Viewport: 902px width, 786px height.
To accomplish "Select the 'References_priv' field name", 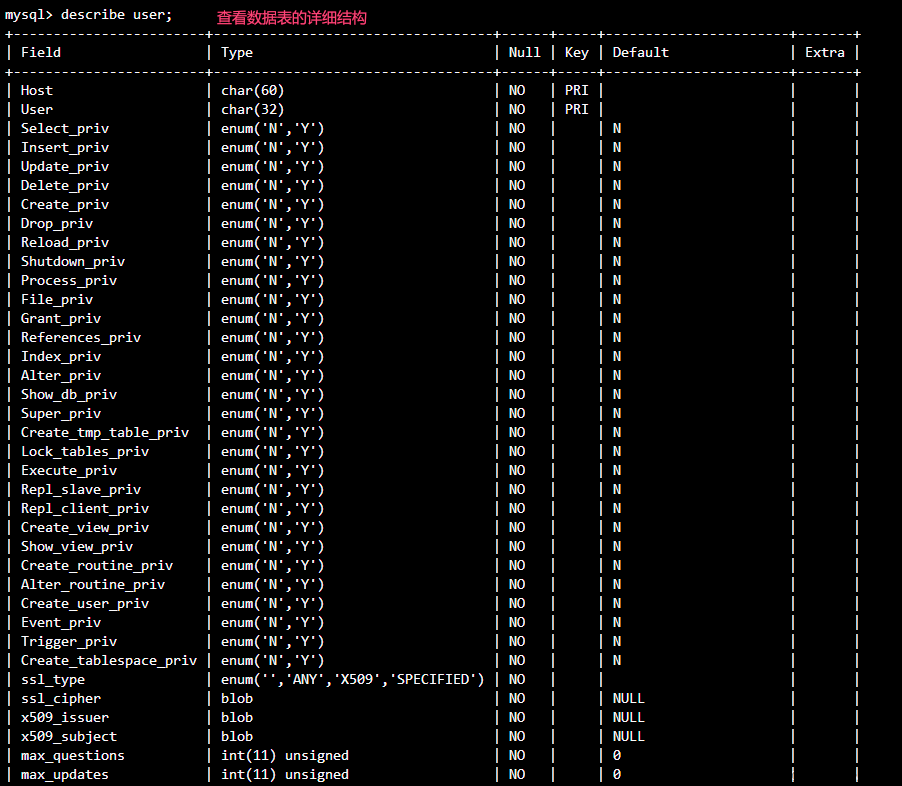I will point(81,337).
